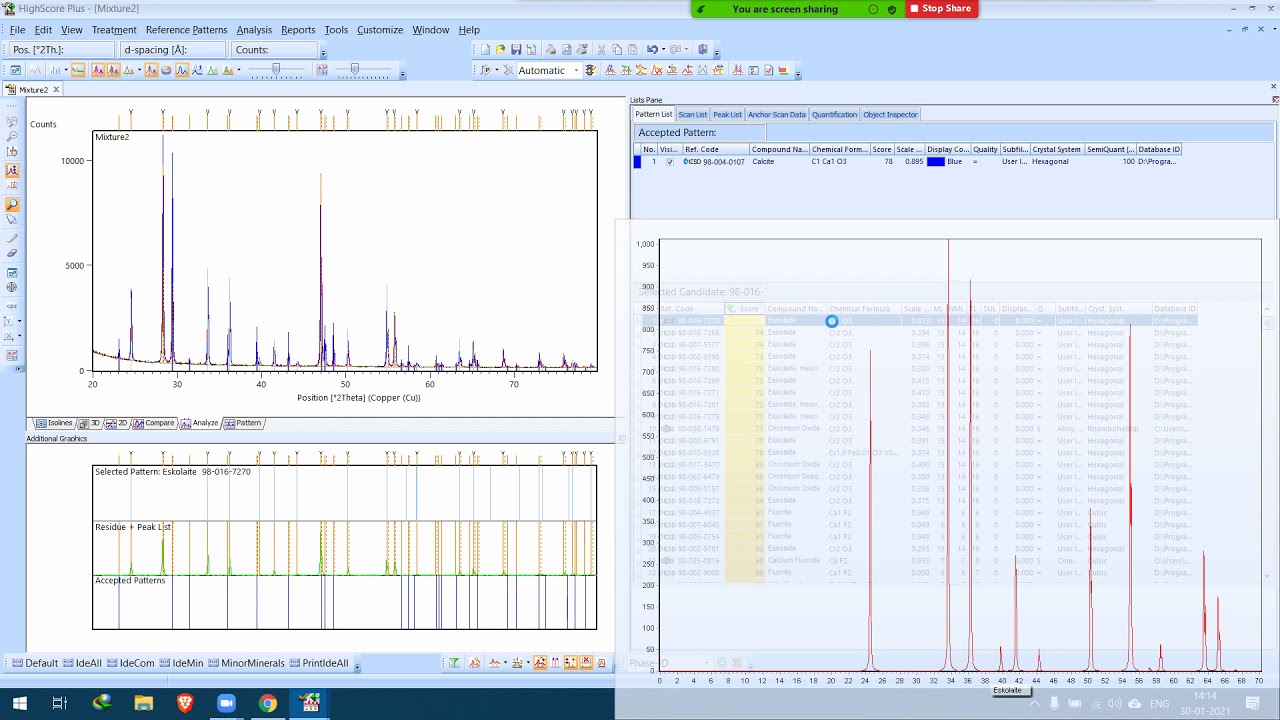Viewport: 1280px width, 720px height.
Task: Select the pencil edit tool in left toolbar
Action: [12, 237]
